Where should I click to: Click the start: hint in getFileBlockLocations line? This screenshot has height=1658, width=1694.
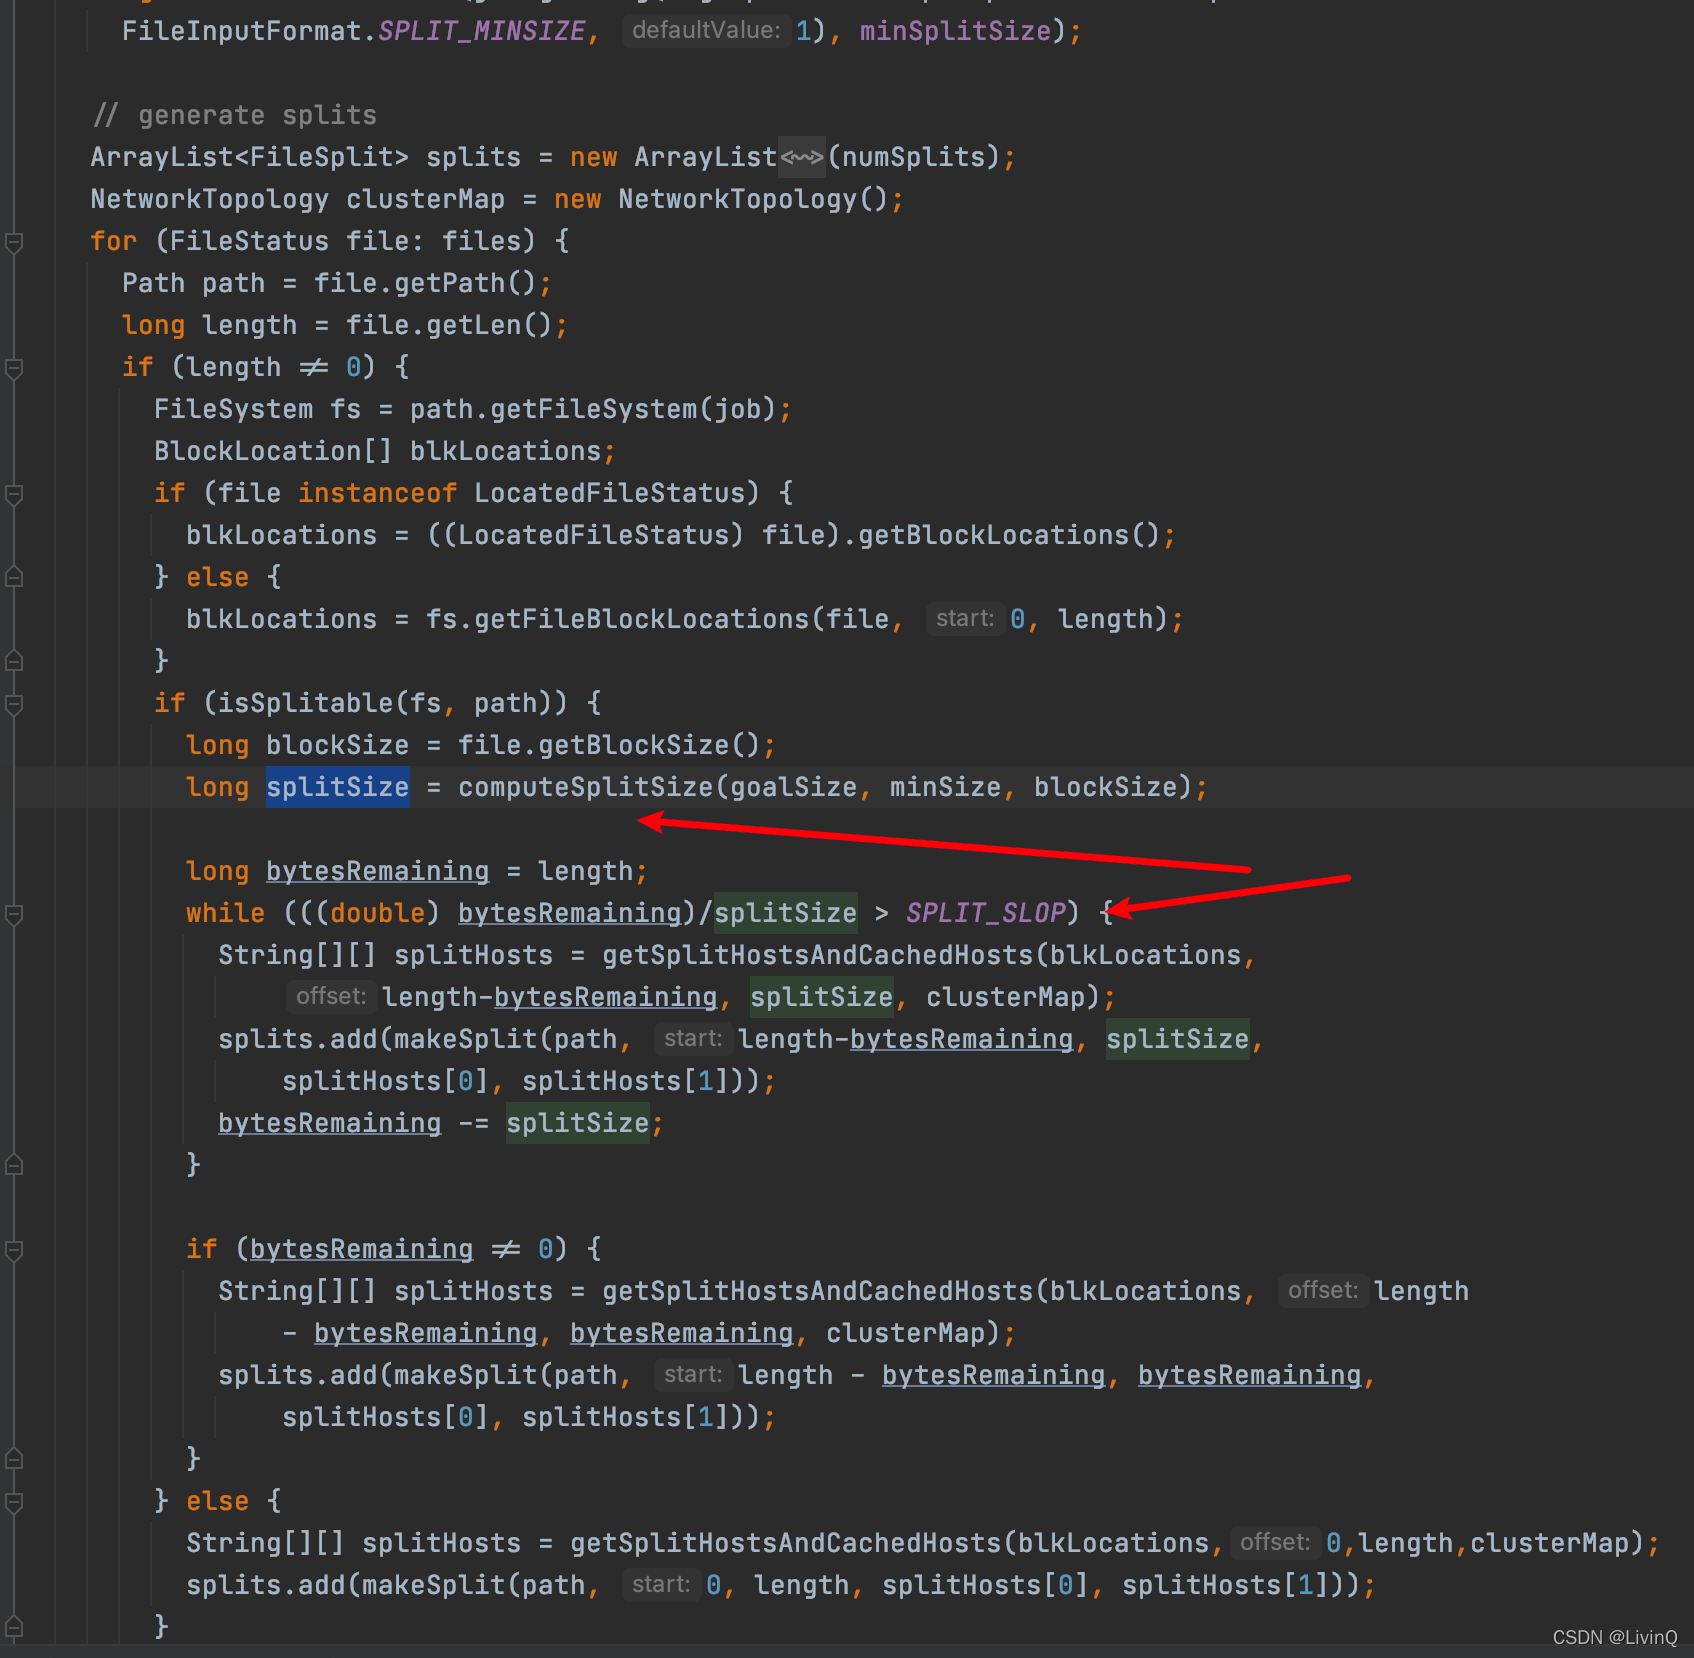coord(964,618)
